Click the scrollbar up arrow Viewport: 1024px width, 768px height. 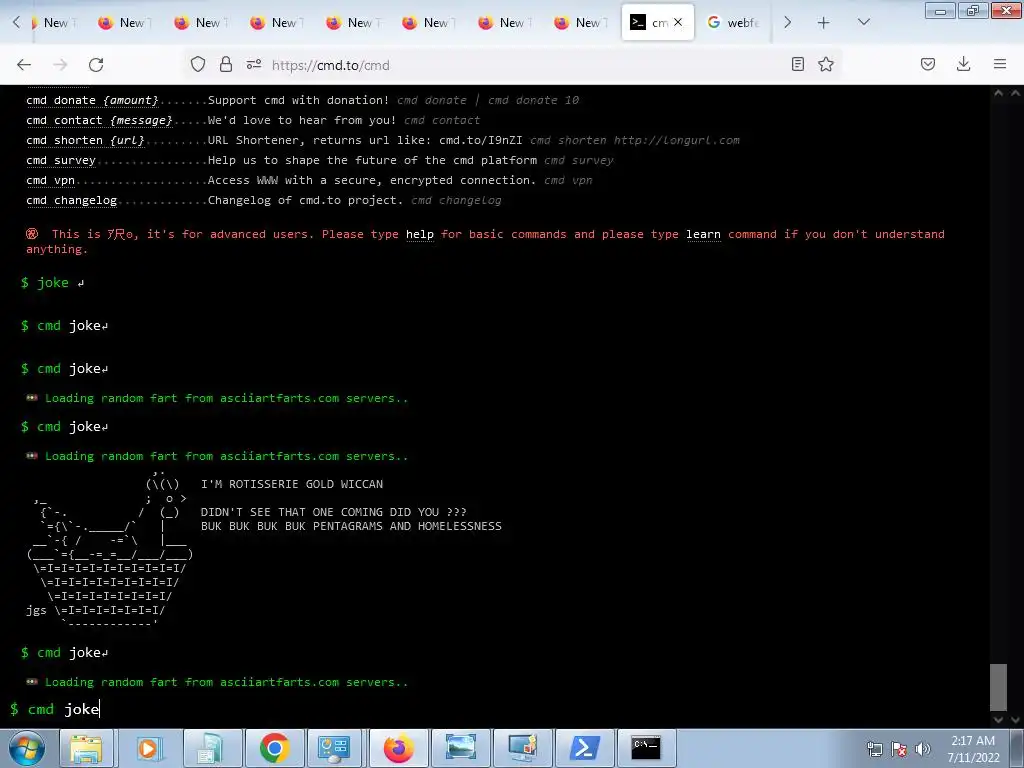998,93
